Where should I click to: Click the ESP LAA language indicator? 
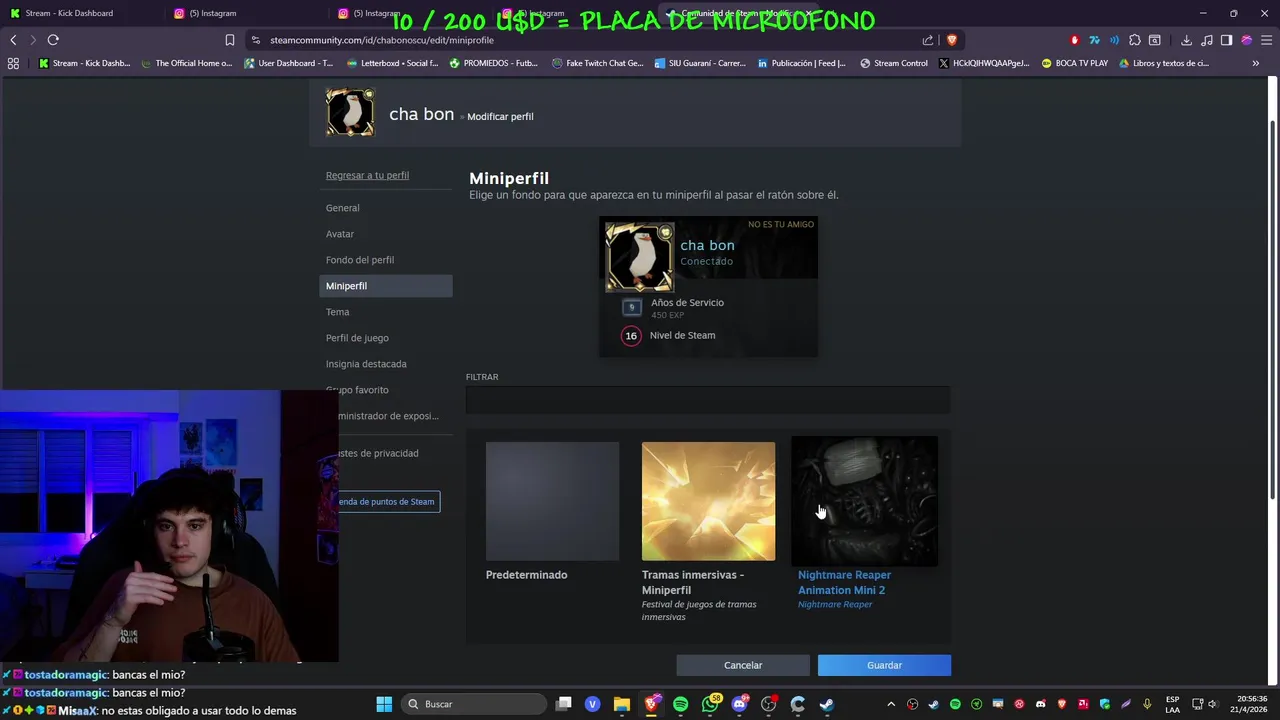pyautogui.click(x=1172, y=704)
